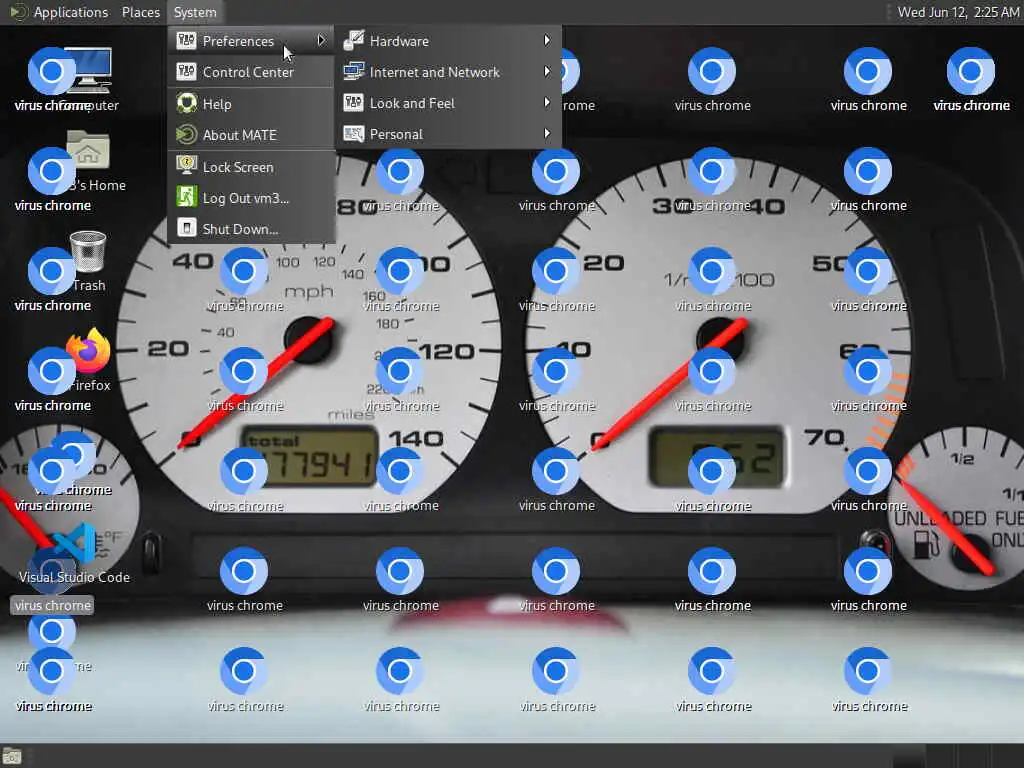
Task: Open Control Center from the System menu
Action: 251,72
